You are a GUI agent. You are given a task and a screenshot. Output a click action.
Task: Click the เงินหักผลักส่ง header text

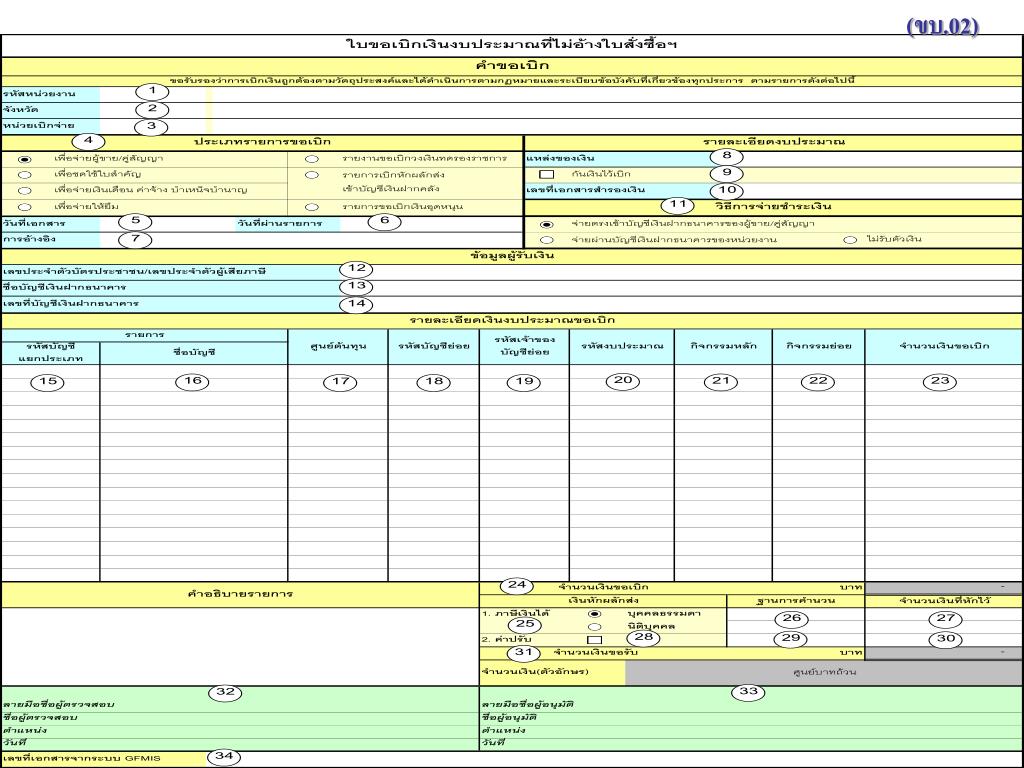click(603, 601)
